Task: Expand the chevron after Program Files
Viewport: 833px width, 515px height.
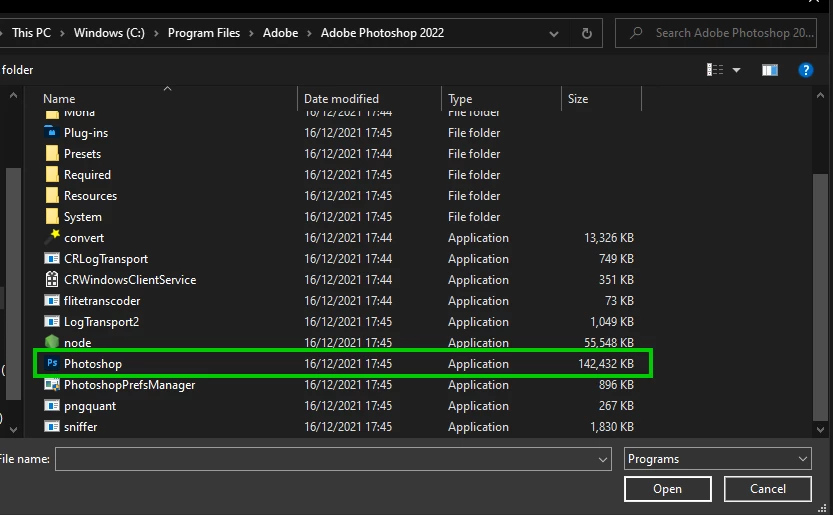Action: click(251, 33)
